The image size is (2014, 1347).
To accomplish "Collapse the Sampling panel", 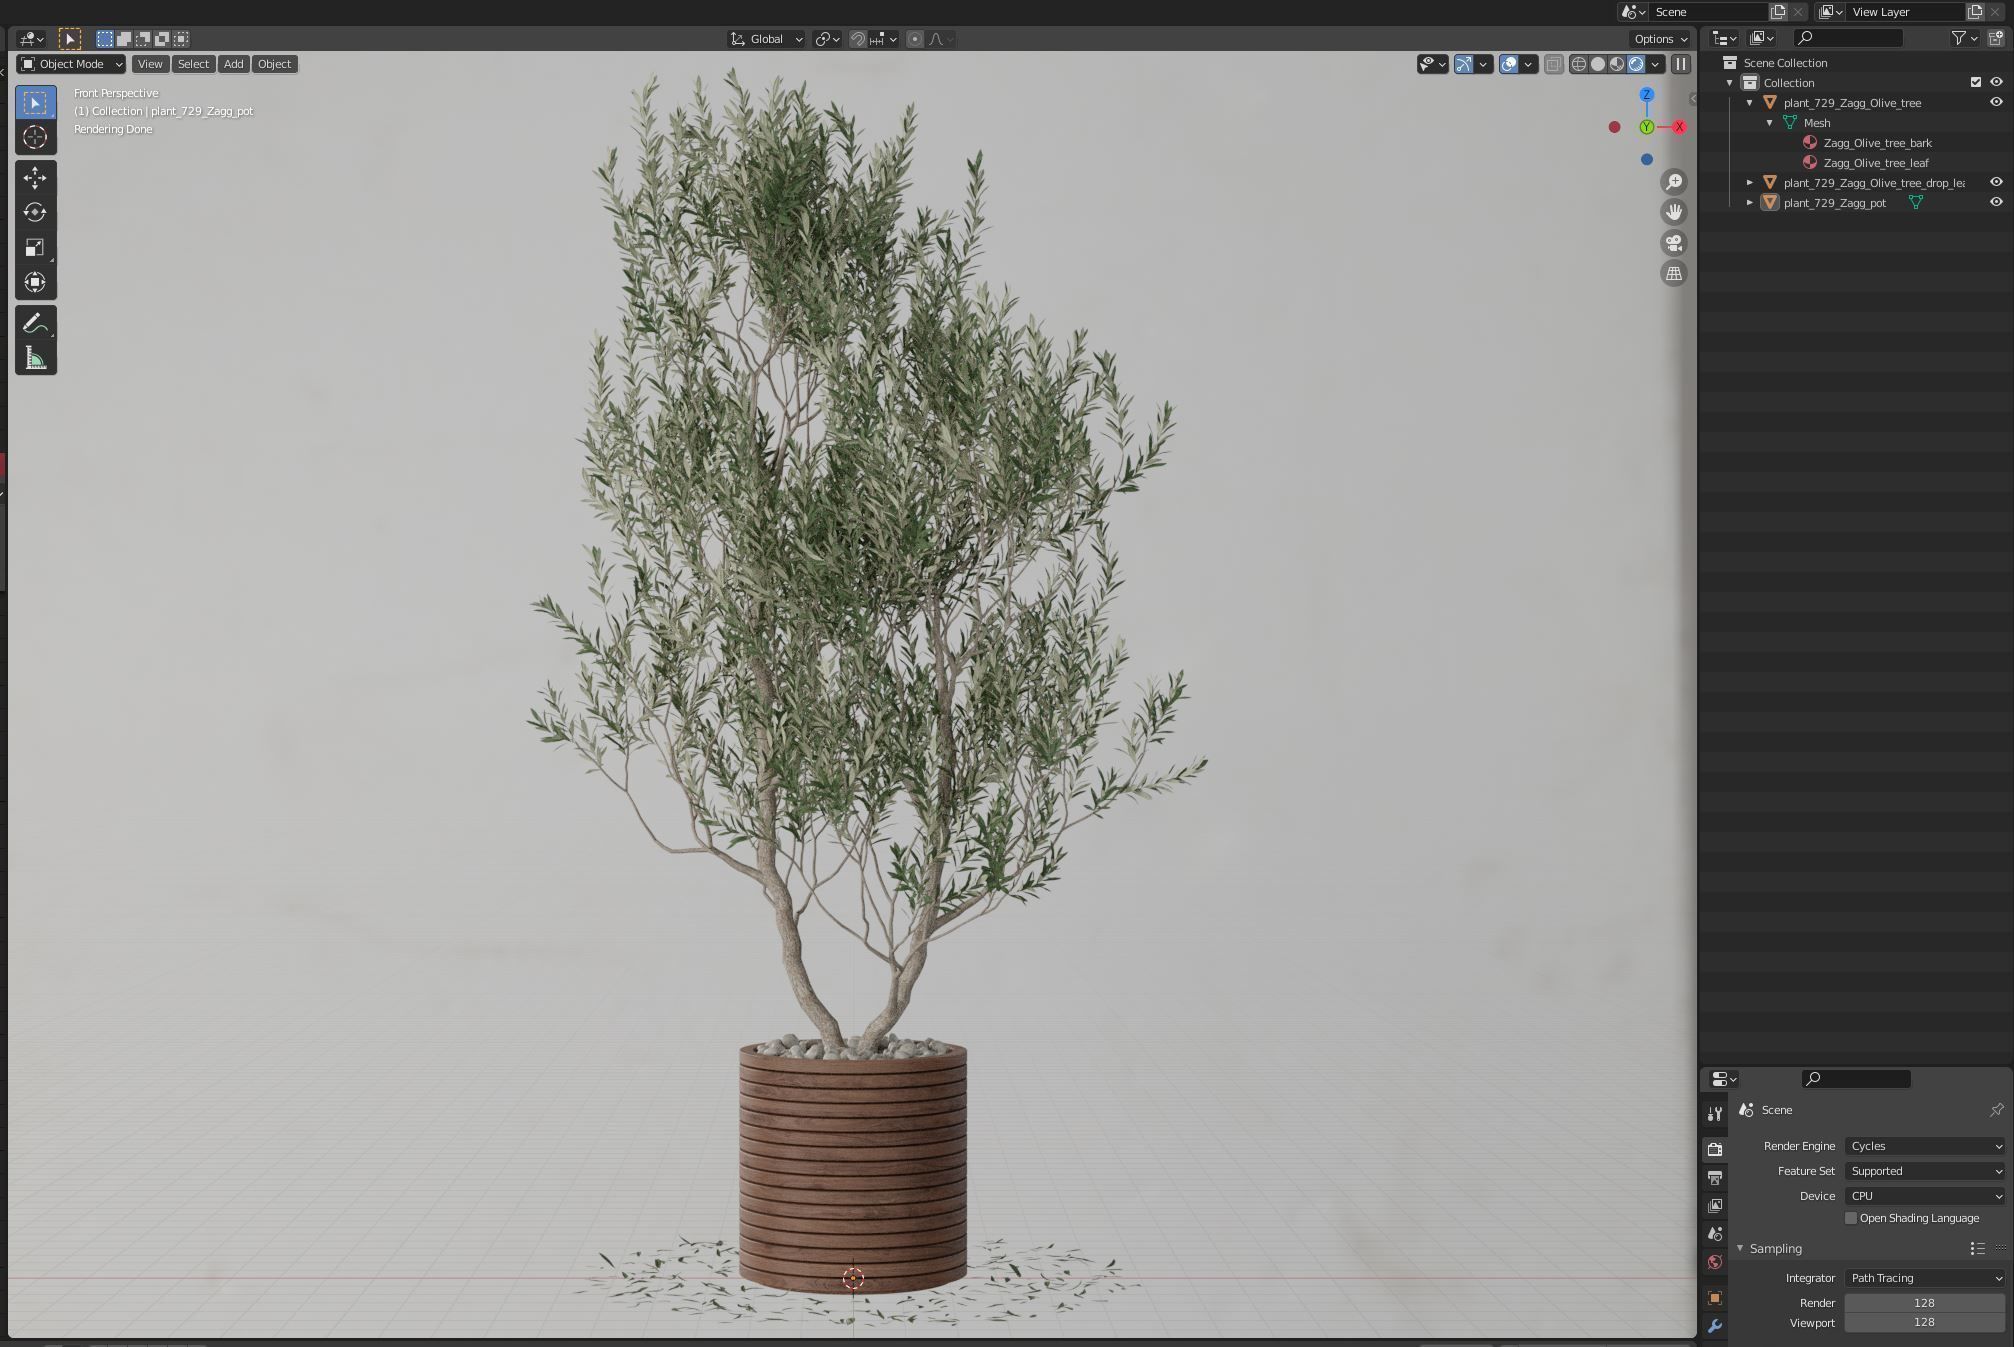I will 1740,1248.
